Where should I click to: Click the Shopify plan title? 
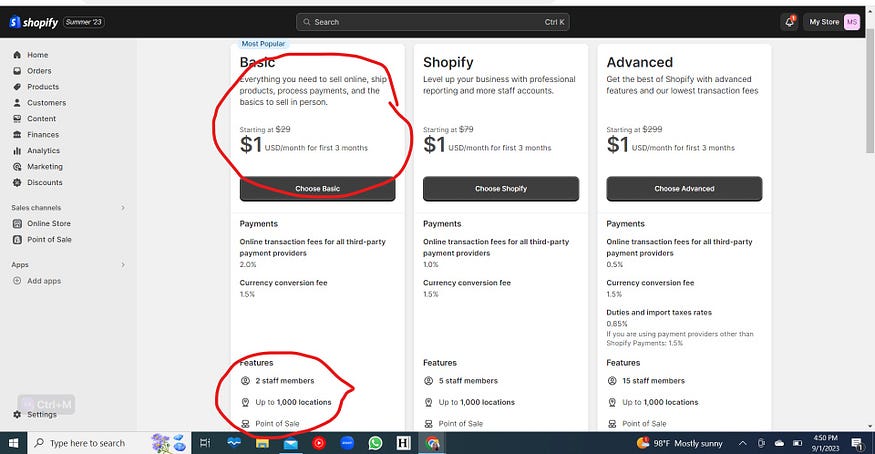(448, 62)
